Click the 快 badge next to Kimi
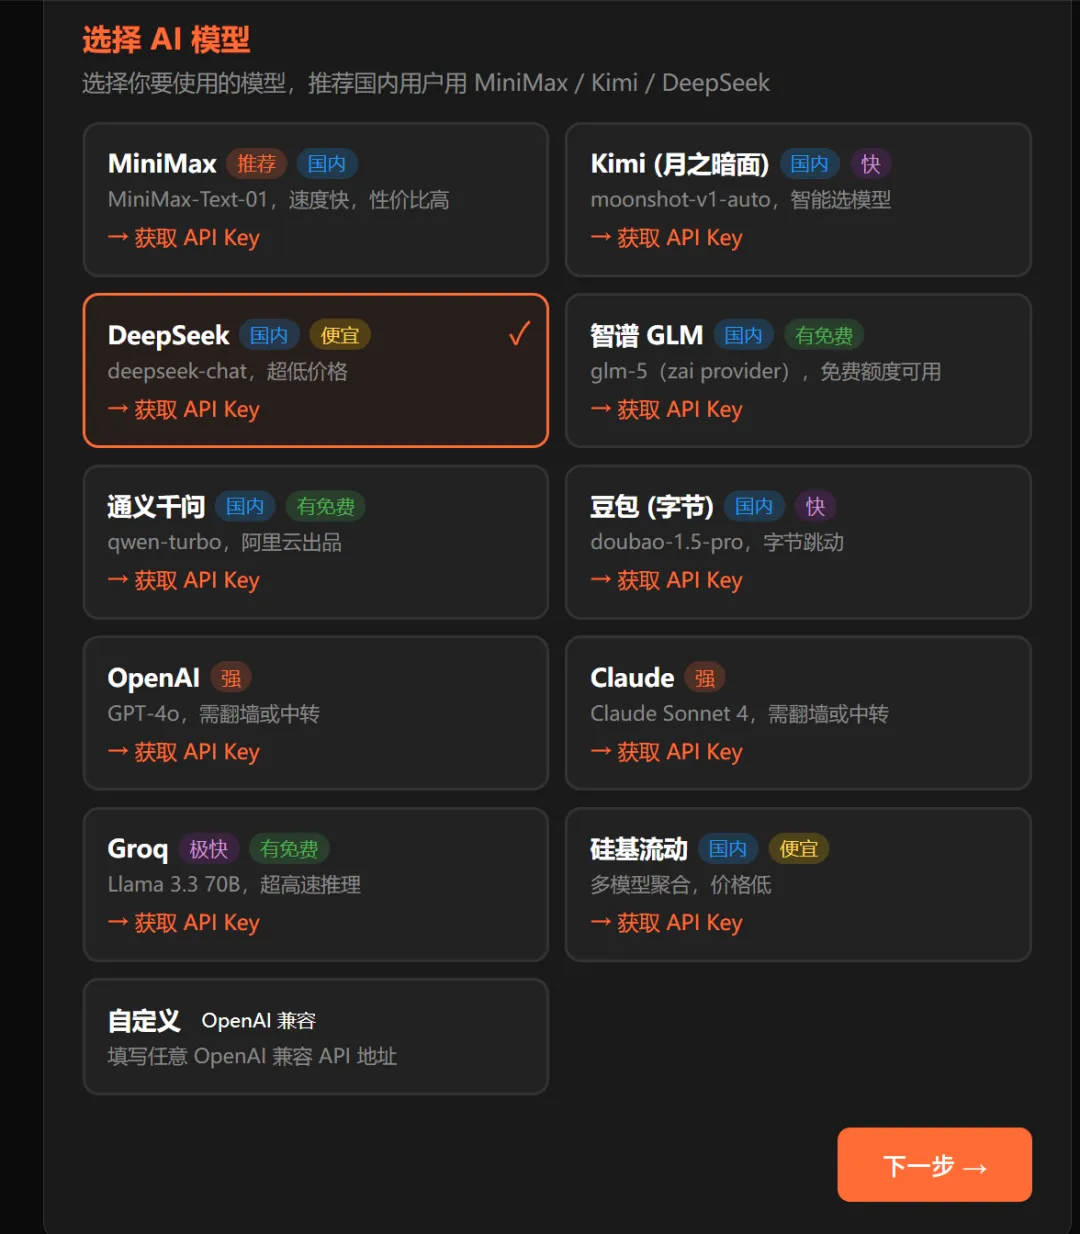The width and height of the screenshot is (1080, 1234). [x=871, y=163]
